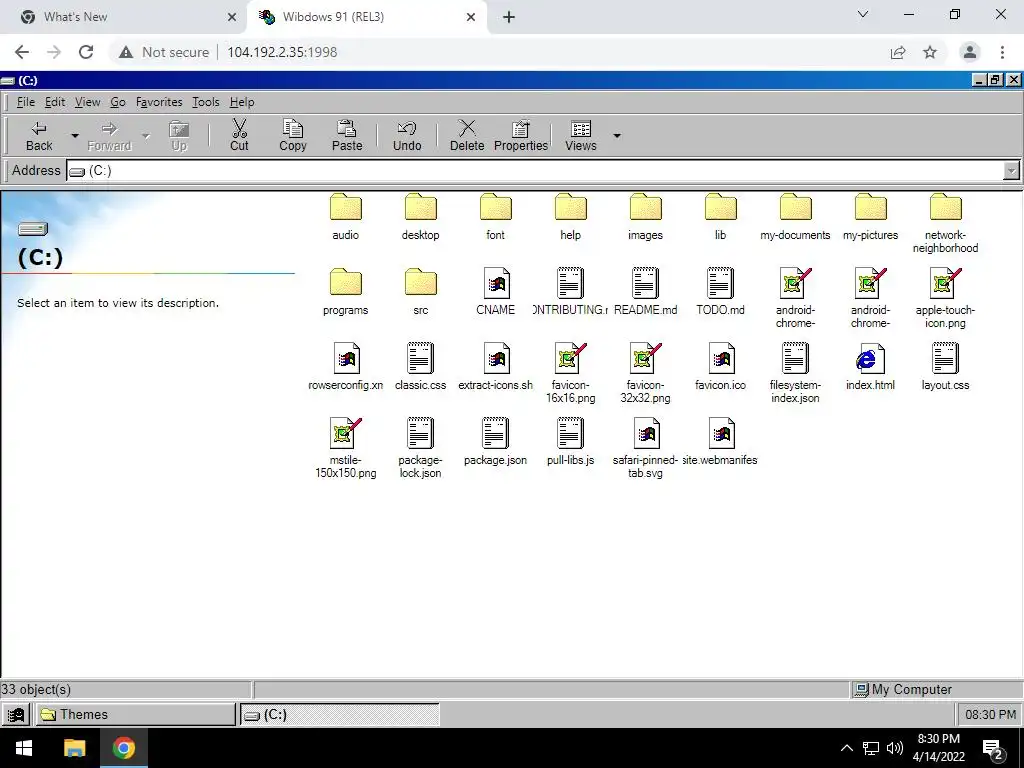Open the Tools menu

tap(205, 102)
